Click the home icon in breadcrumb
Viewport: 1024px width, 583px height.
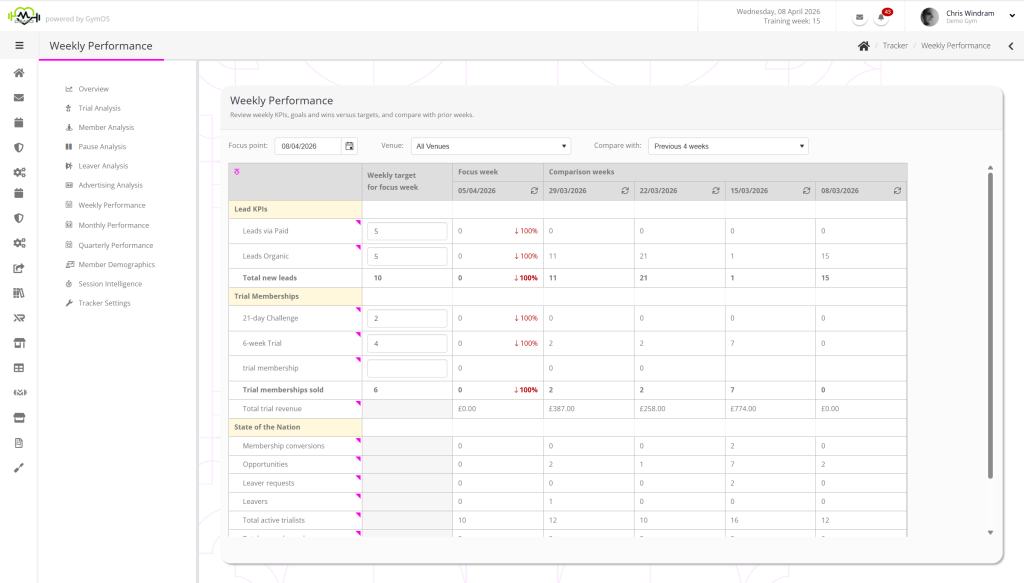(x=863, y=46)
